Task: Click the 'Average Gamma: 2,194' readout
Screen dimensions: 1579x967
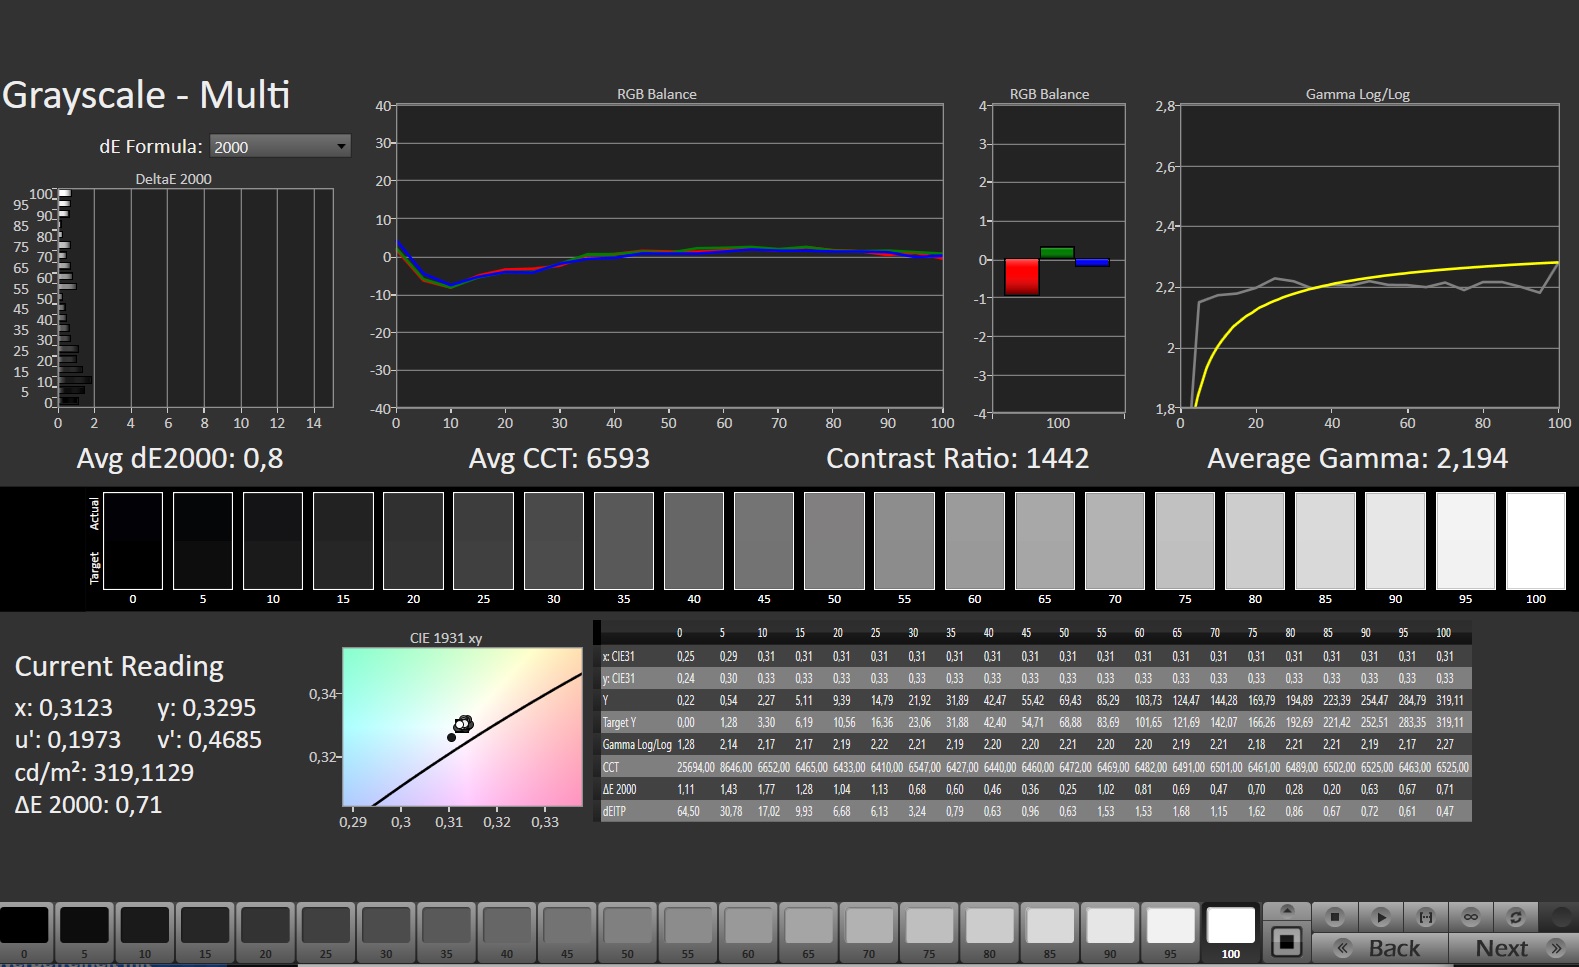Action: click(1357, 458)
